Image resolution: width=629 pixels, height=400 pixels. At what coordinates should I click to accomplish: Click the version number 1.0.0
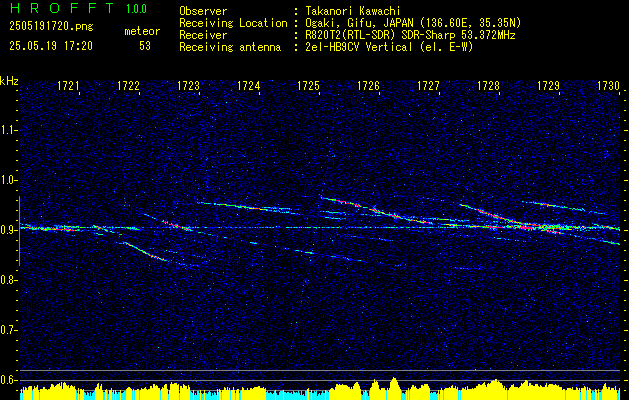pyautogui.click(x=136, y=9)
